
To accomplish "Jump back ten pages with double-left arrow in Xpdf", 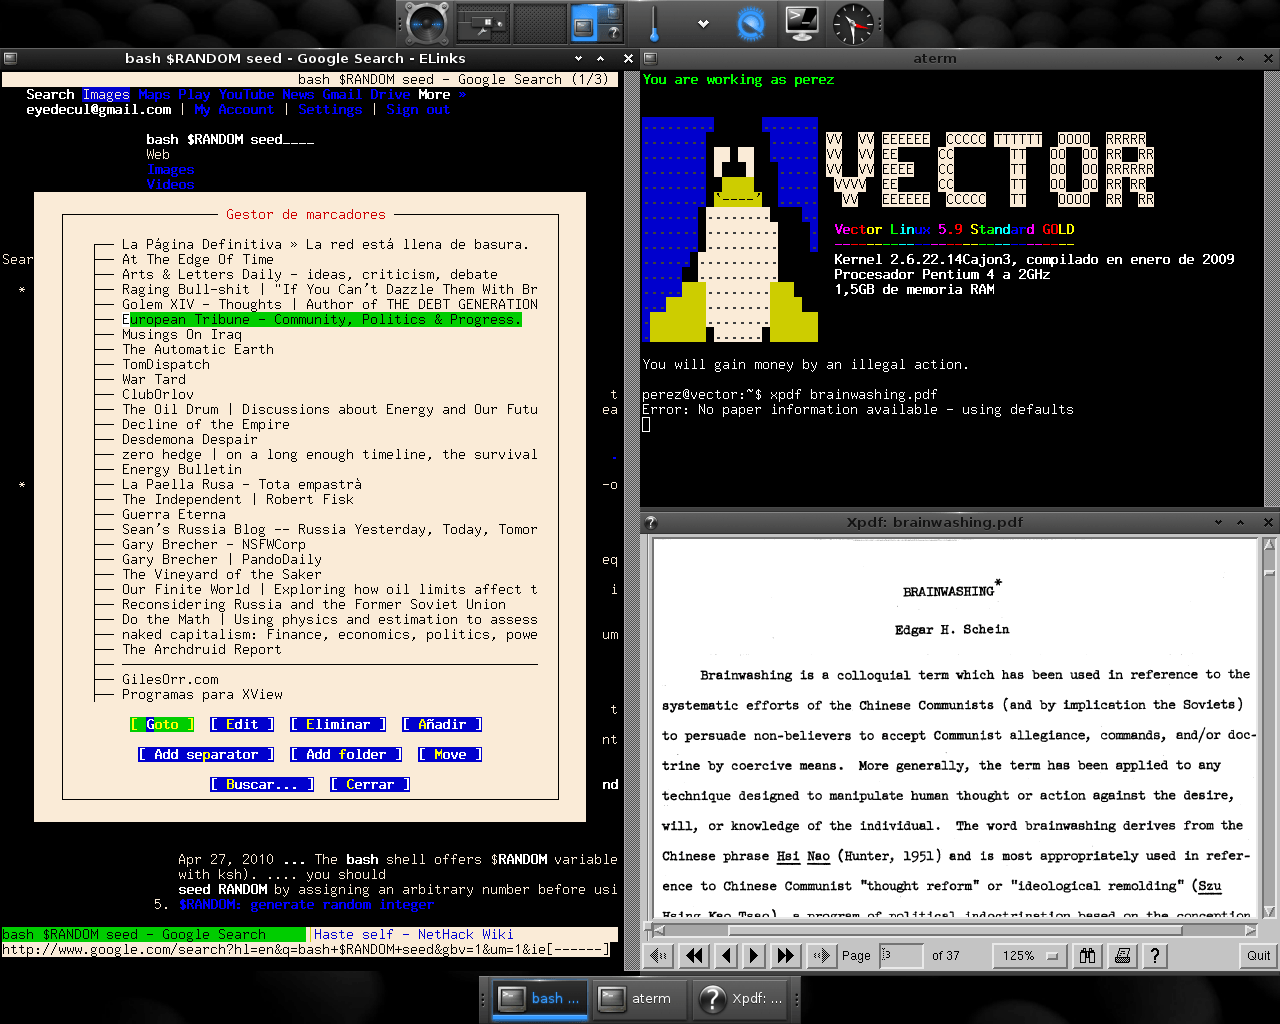I will [694, 956].
